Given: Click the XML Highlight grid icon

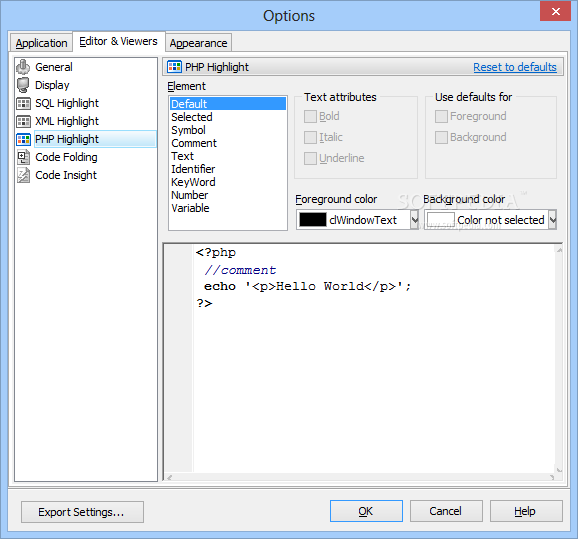Looking at the screenshot, I should 23,121.
